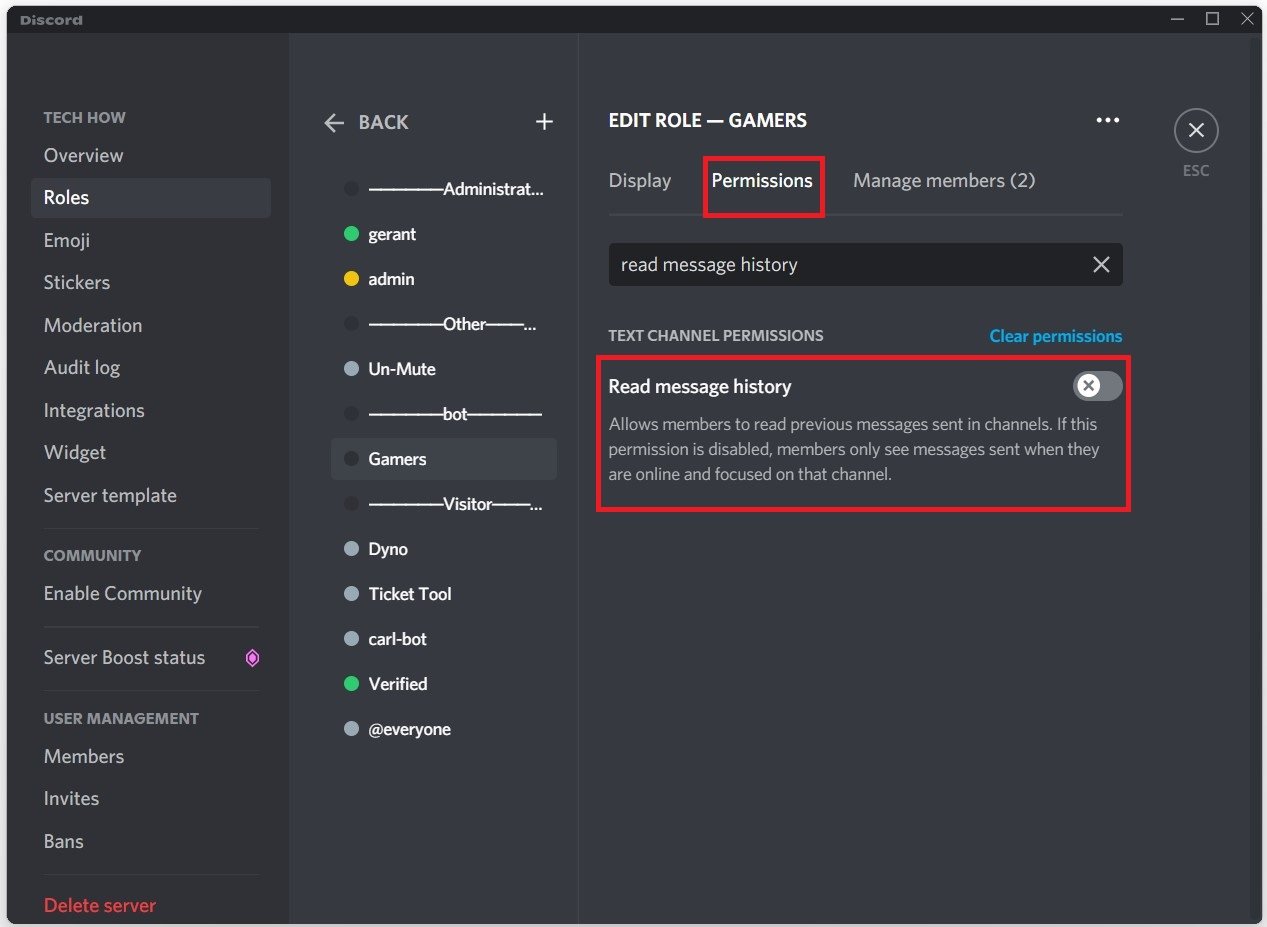Click the yellow dot beside admin role
This screenshot has height=927, width=1267.
coord(351,279)
